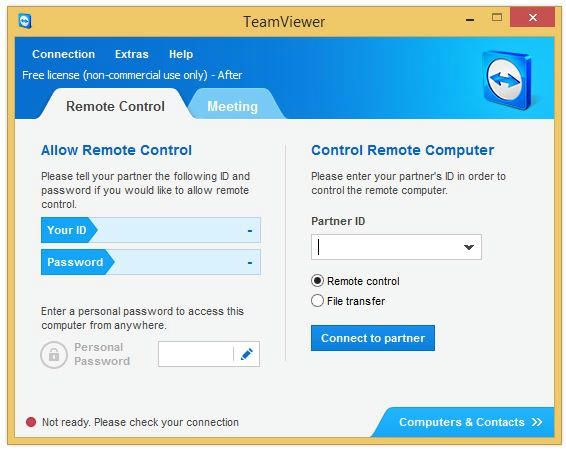Click the padlock icon beside Personal Password
Viewport: 566px width, 452px height.
54,355
